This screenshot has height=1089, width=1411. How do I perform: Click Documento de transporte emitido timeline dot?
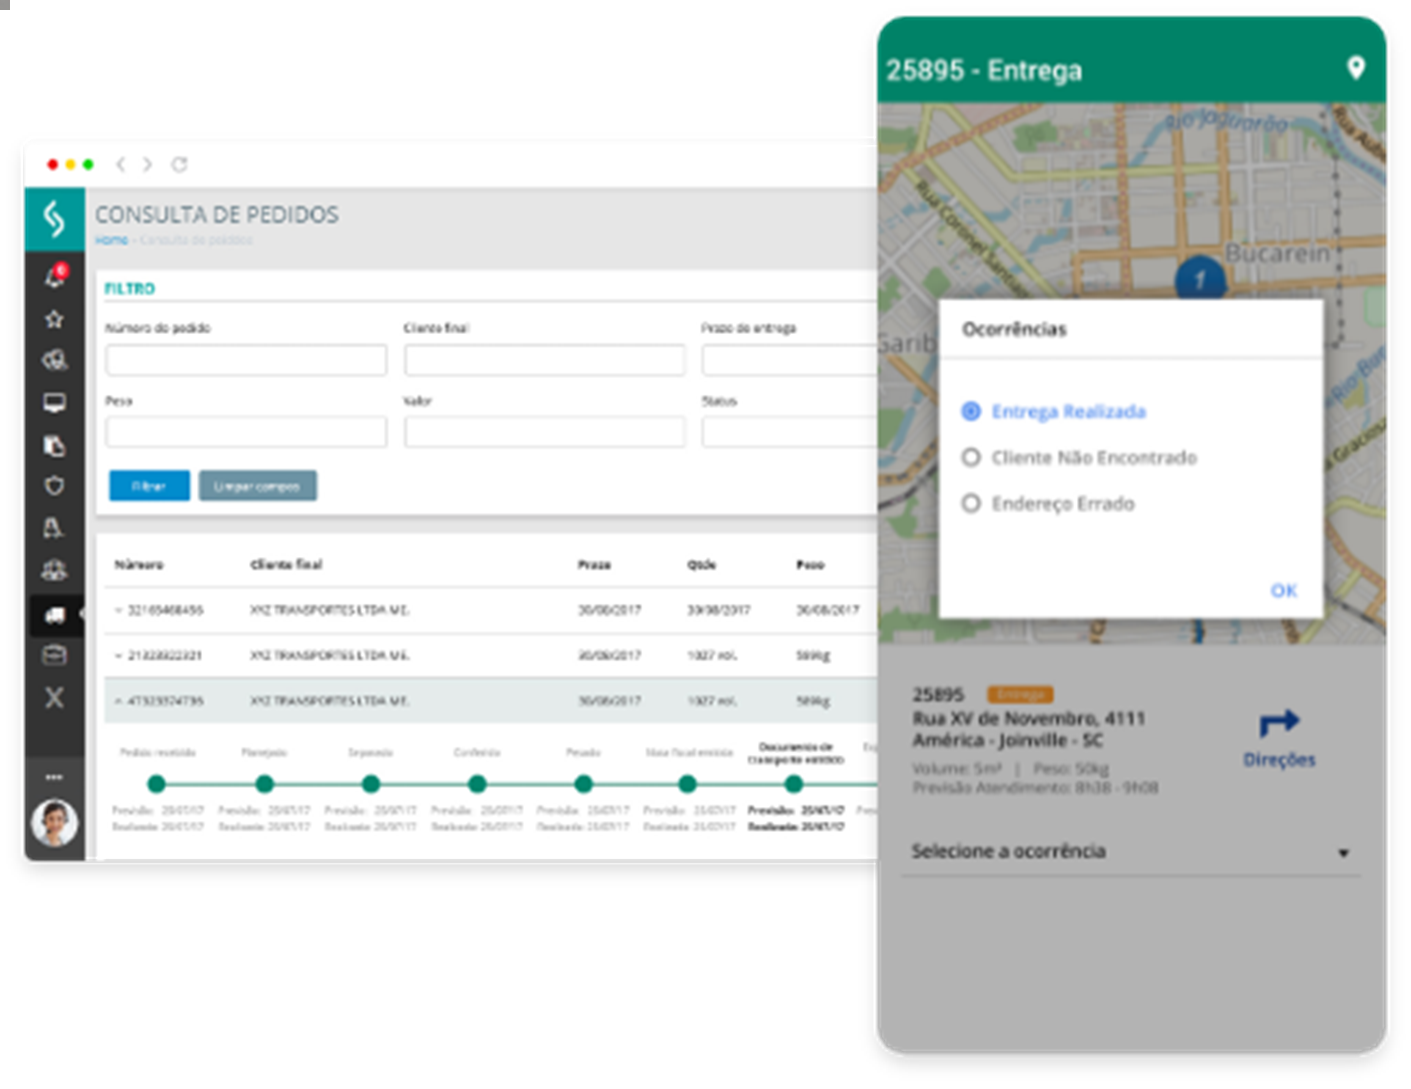click(x=794, y=784)
